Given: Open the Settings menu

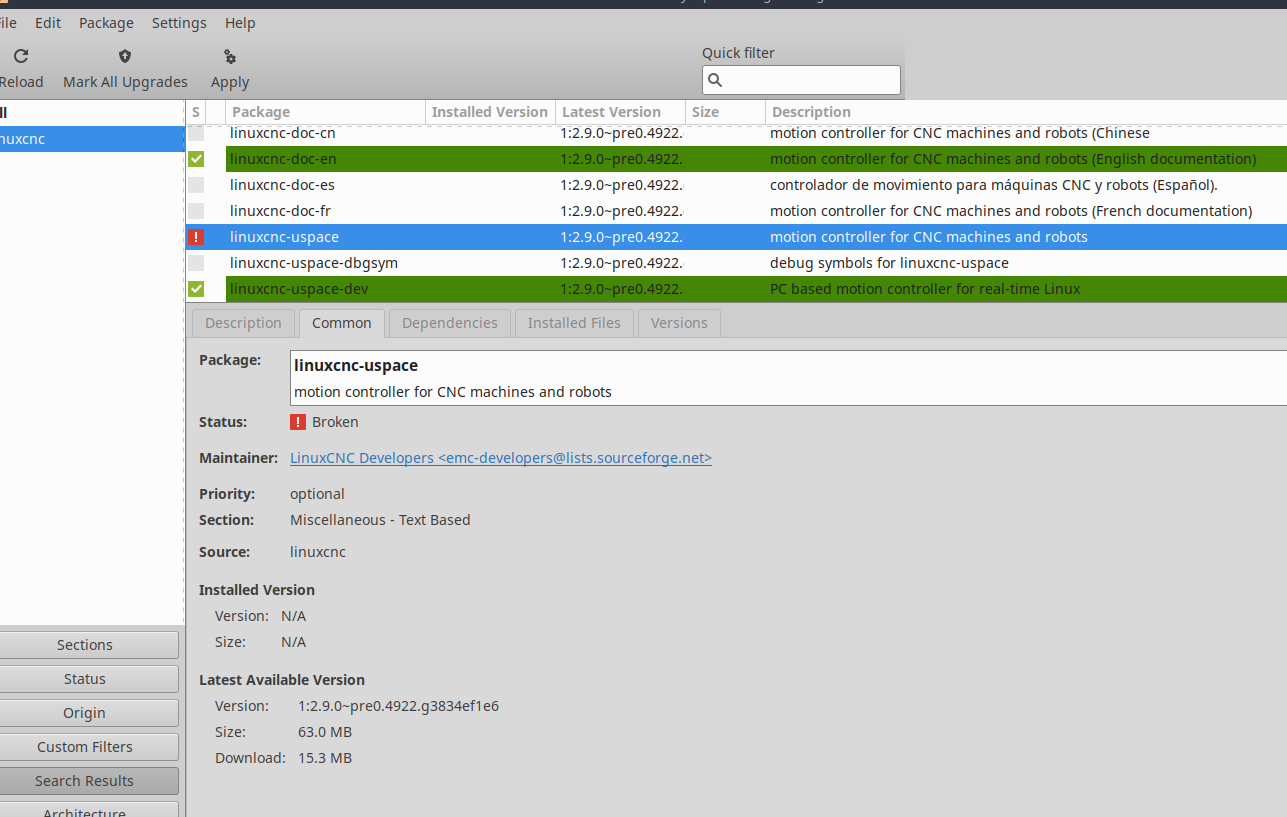Looking at the screenshot, I should coord(179,22).
